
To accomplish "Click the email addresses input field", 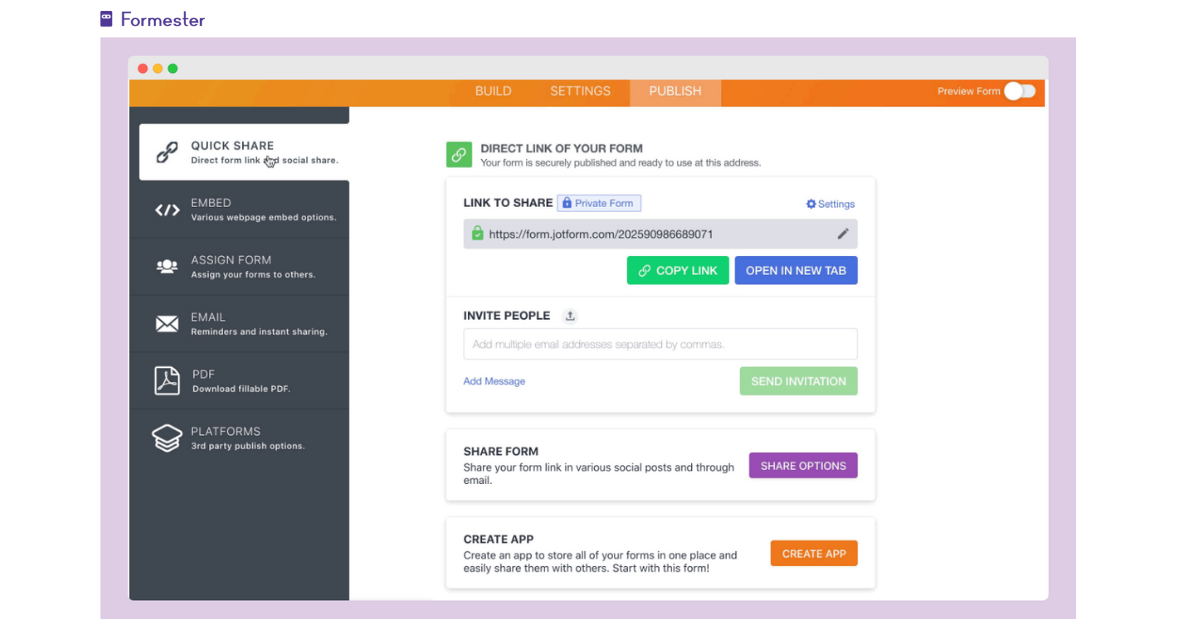I will (x=660, y=343).
